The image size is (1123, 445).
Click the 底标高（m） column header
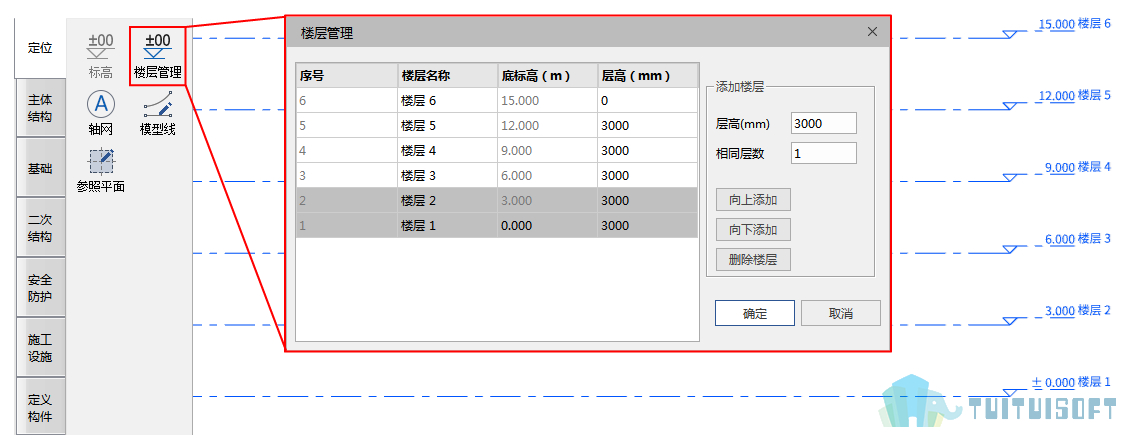(x=548, y=76)
